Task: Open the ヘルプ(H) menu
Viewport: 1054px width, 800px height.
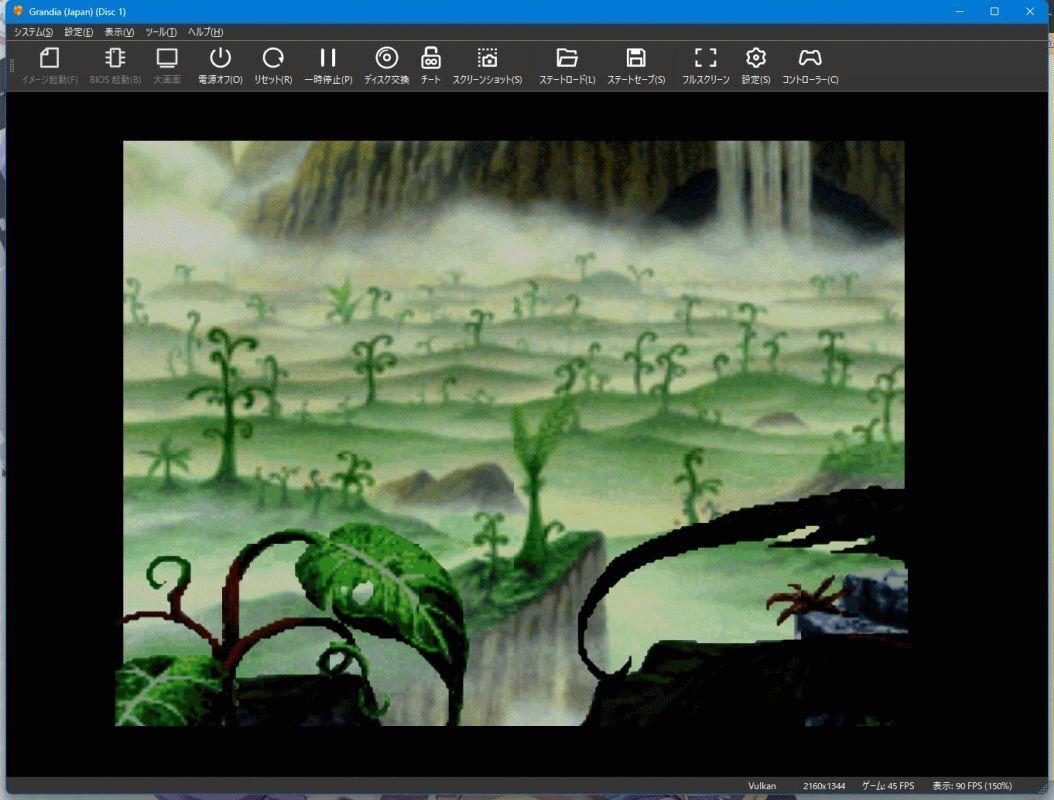Action: [x=205, y=32]
